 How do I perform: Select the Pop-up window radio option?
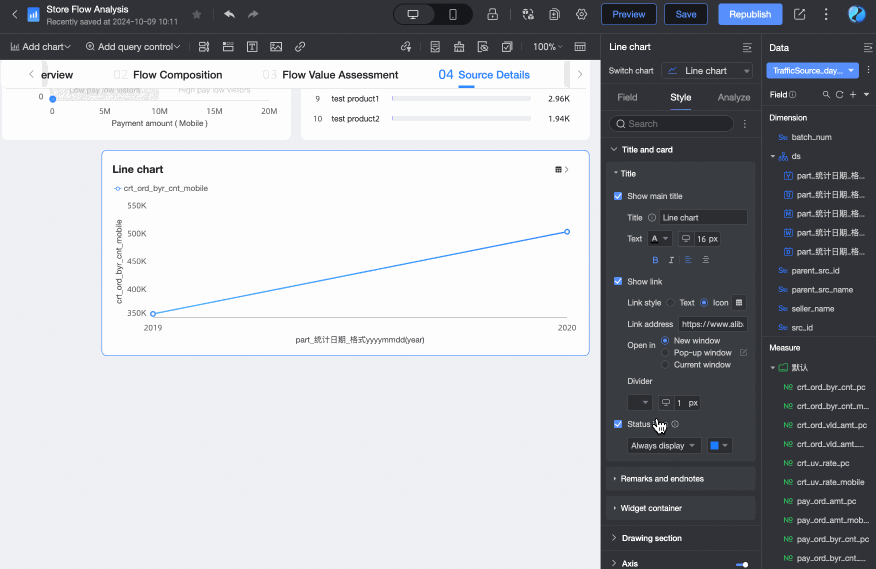(x=666, y=353)
